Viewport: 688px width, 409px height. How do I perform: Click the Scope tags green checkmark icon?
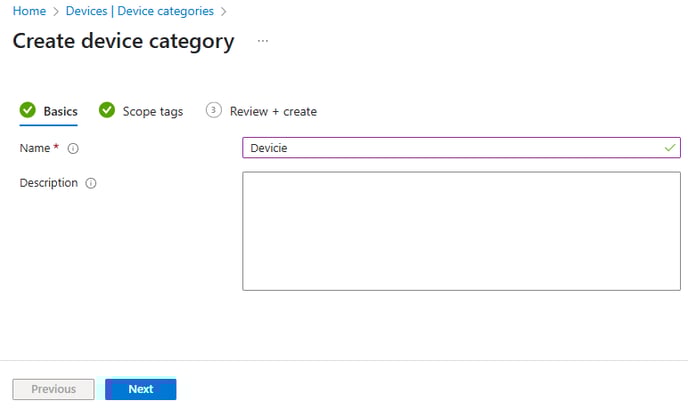pyautogui.click(x=107, y=110)
